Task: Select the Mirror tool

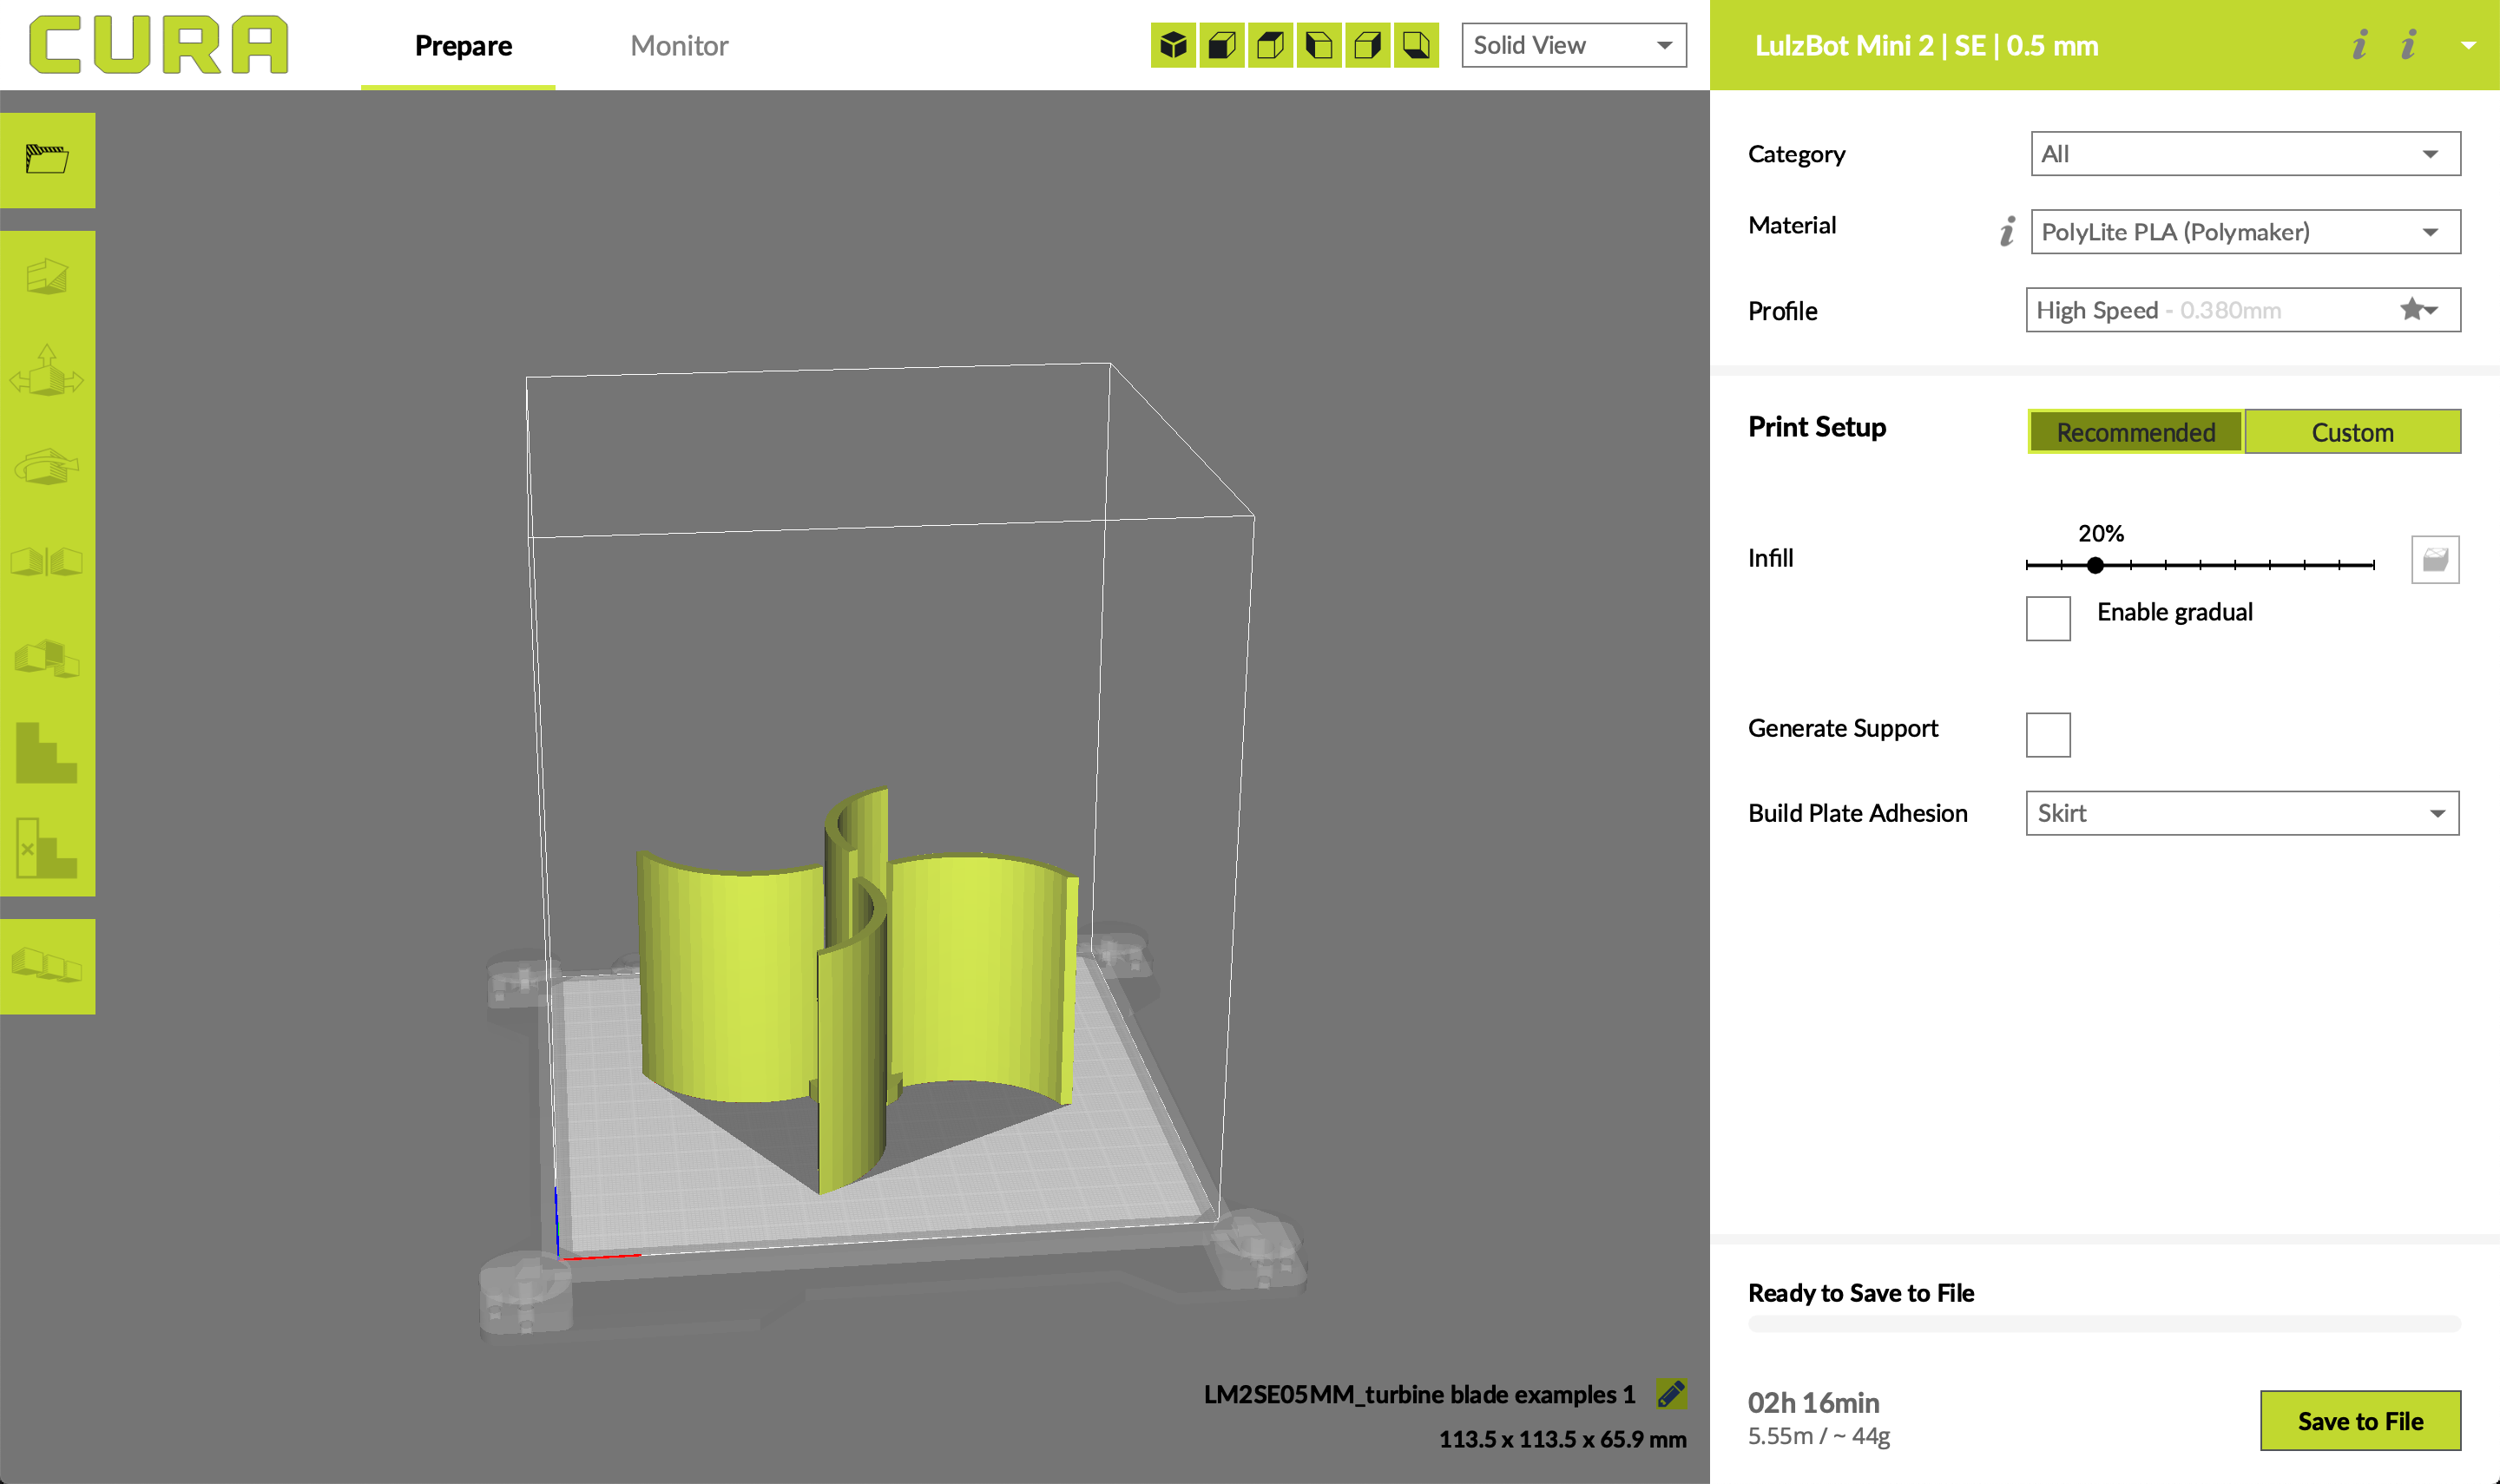Action: [47, 560]
